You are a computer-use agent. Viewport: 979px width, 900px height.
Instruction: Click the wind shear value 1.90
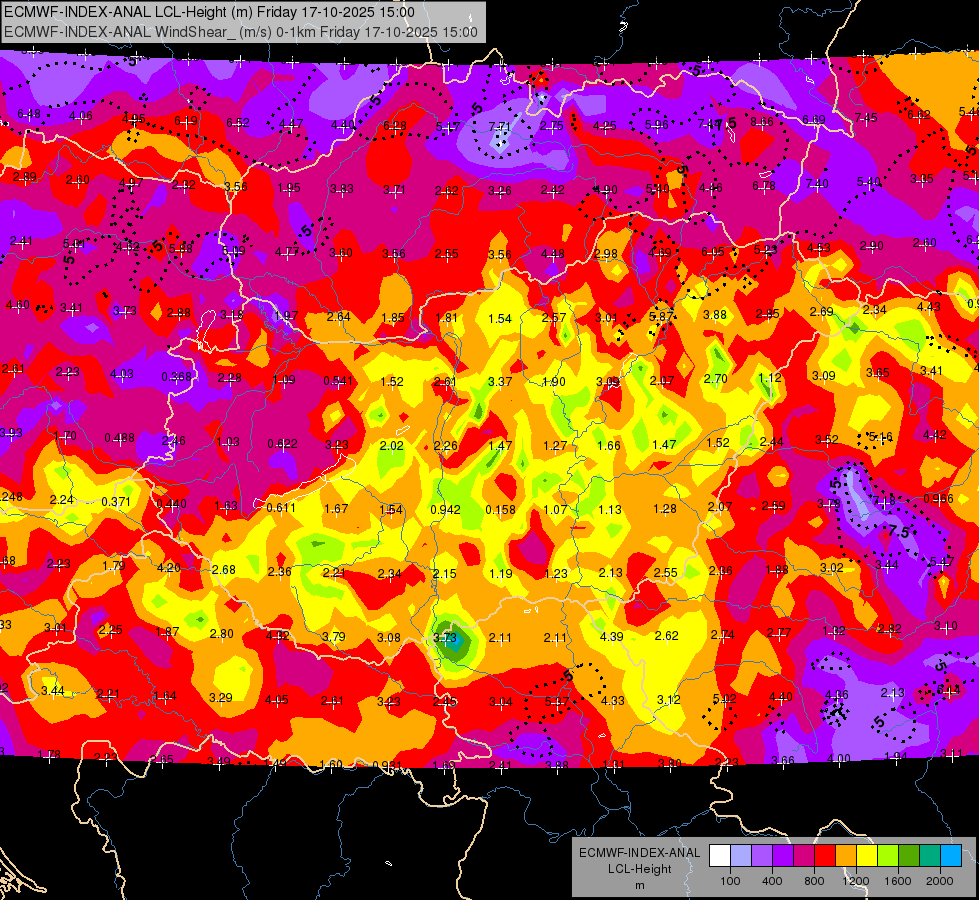[x=554, y=382]
